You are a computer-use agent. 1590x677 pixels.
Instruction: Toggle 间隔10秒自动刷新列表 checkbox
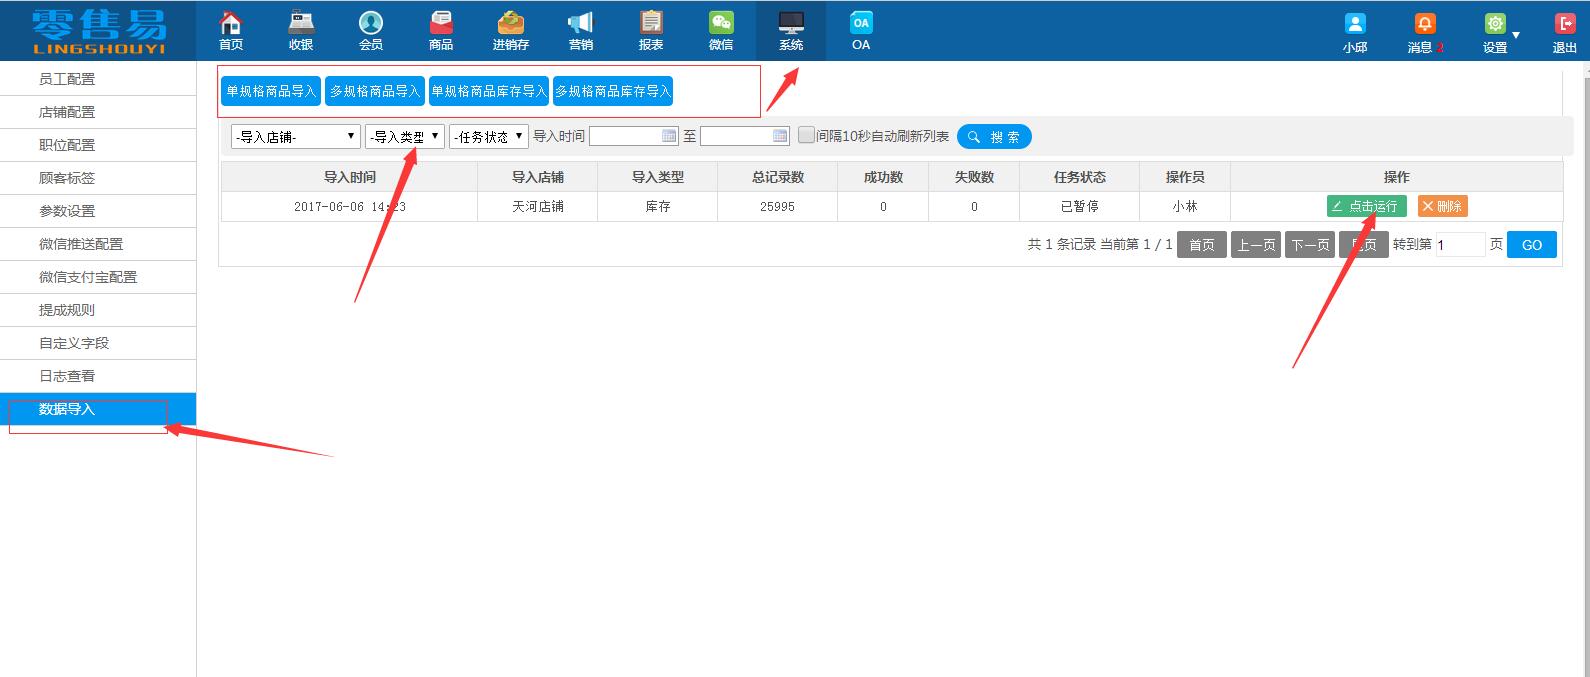pos(806,135)
